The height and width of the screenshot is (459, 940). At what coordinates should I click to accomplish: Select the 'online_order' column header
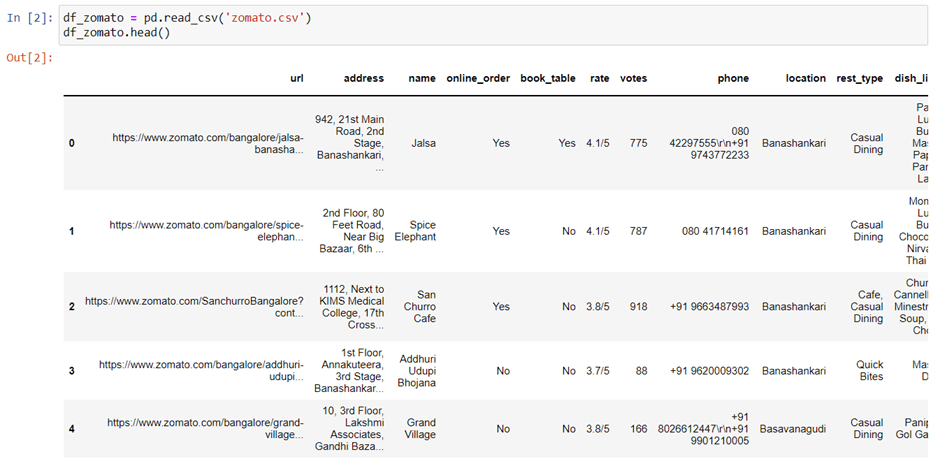[x=478, y=78]
